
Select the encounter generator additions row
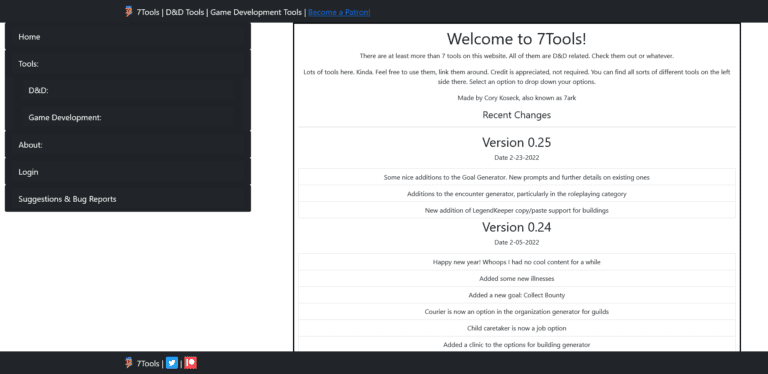[517, 194]
